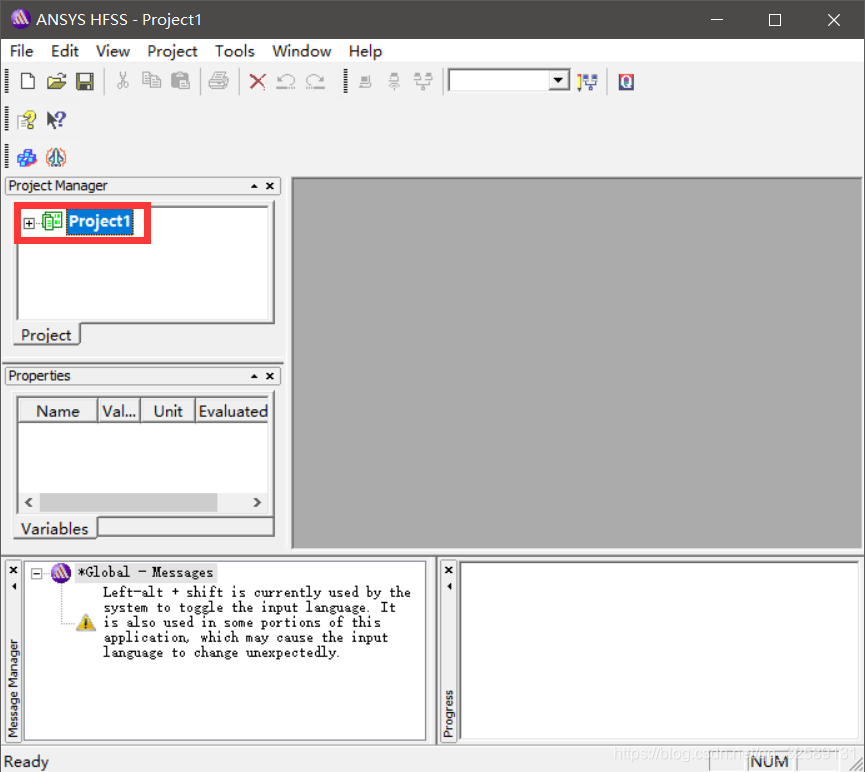Expand the Project1 tree node
Screen dimensions: 865x772
pos(29,223)
